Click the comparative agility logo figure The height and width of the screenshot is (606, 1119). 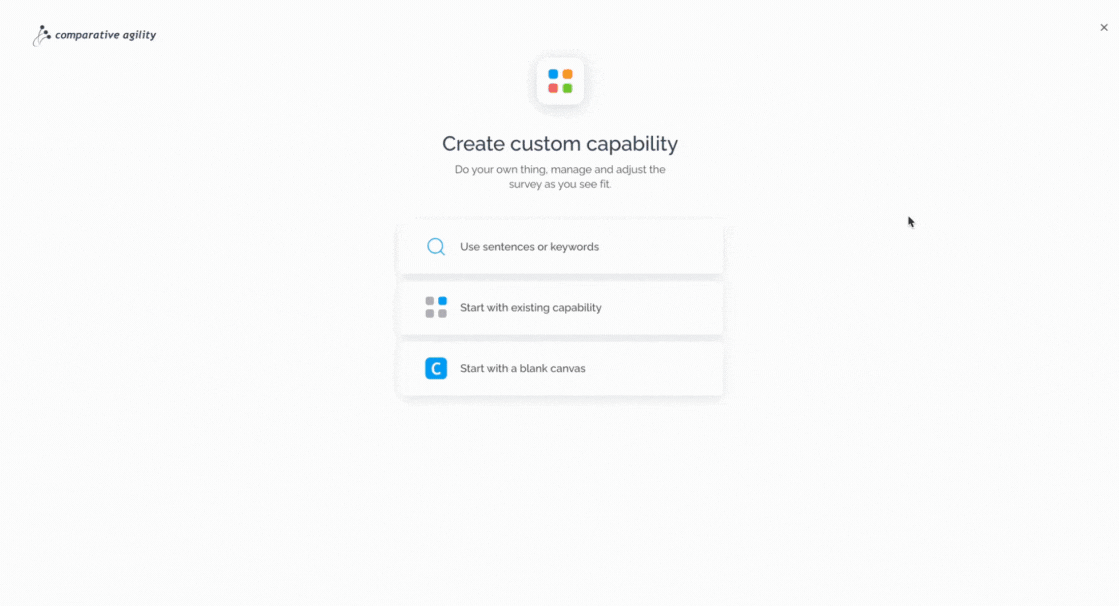[x=41, y=36]
